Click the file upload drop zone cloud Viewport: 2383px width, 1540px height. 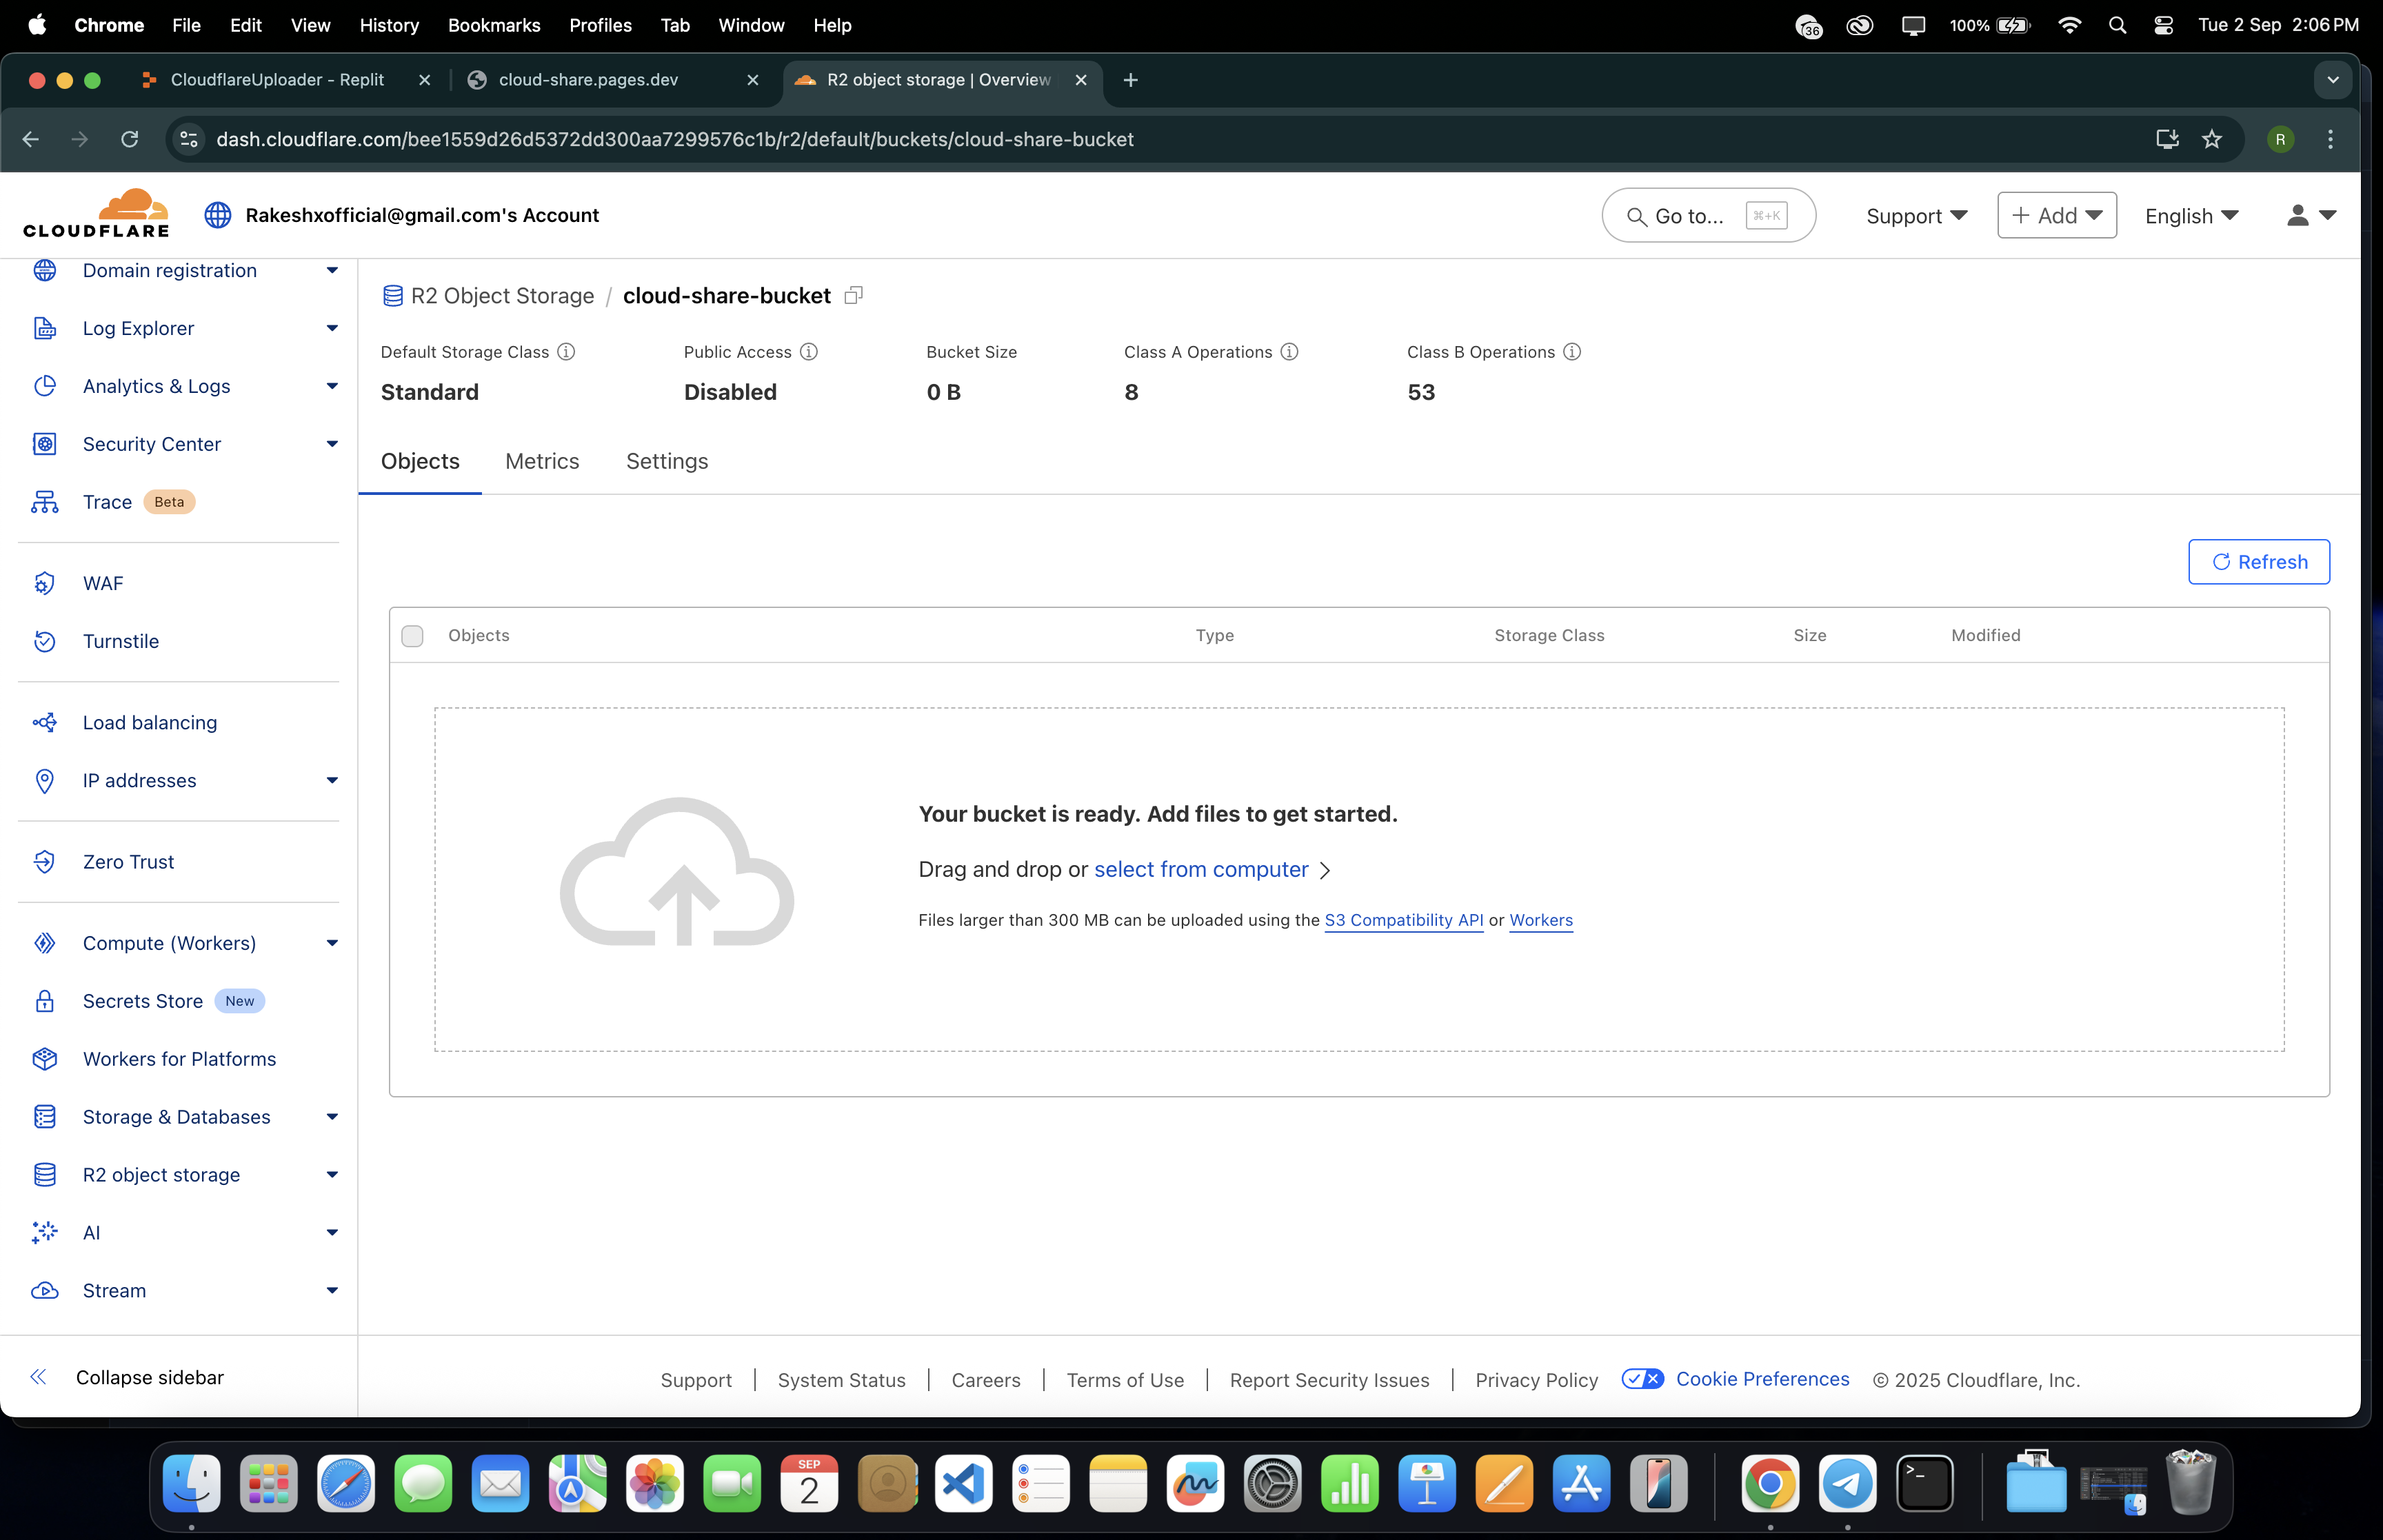677,872
